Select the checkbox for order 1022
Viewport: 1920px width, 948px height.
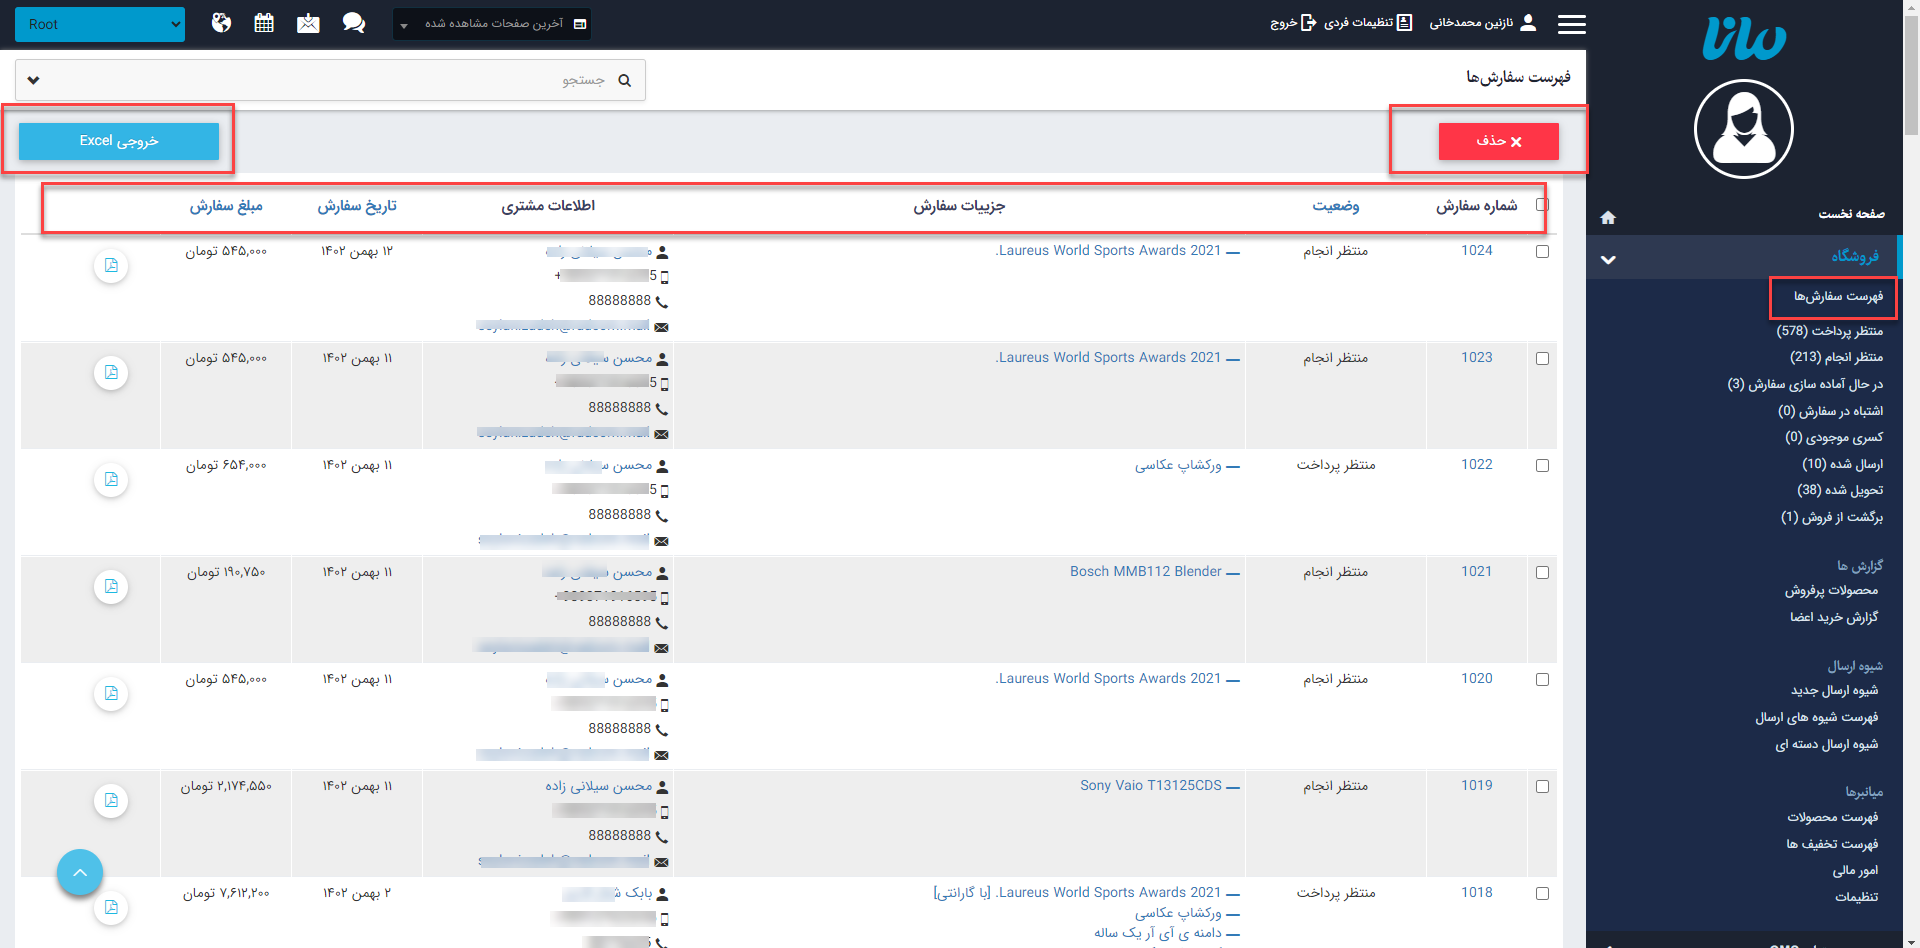pos(1542,466)
